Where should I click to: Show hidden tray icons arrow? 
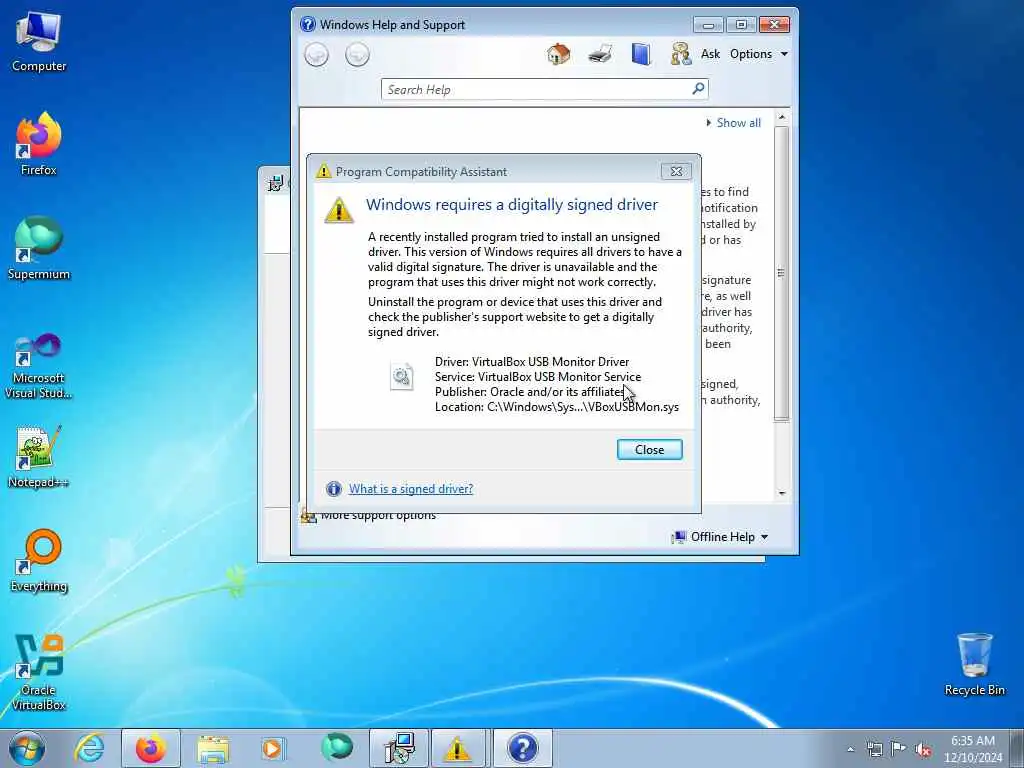click(850, 749)
